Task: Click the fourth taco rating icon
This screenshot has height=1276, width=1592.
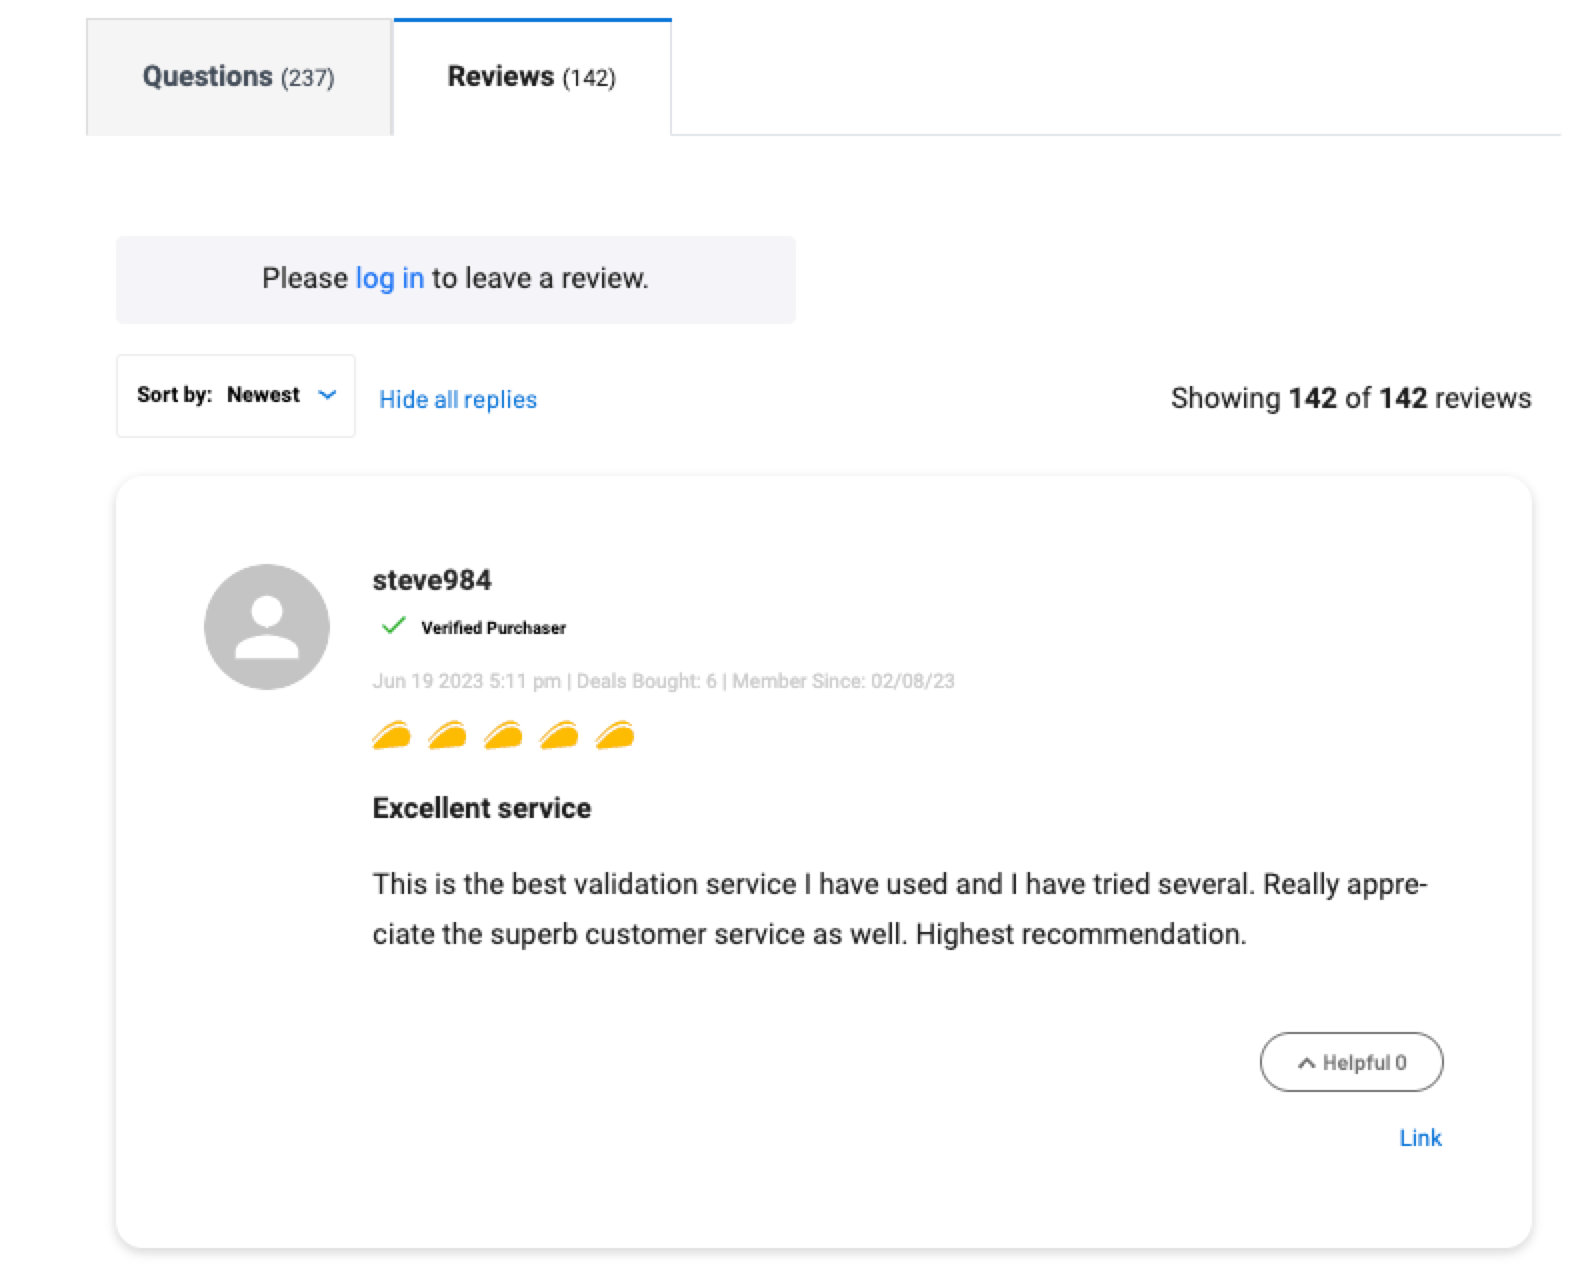Action: click(x=559, y=736)
